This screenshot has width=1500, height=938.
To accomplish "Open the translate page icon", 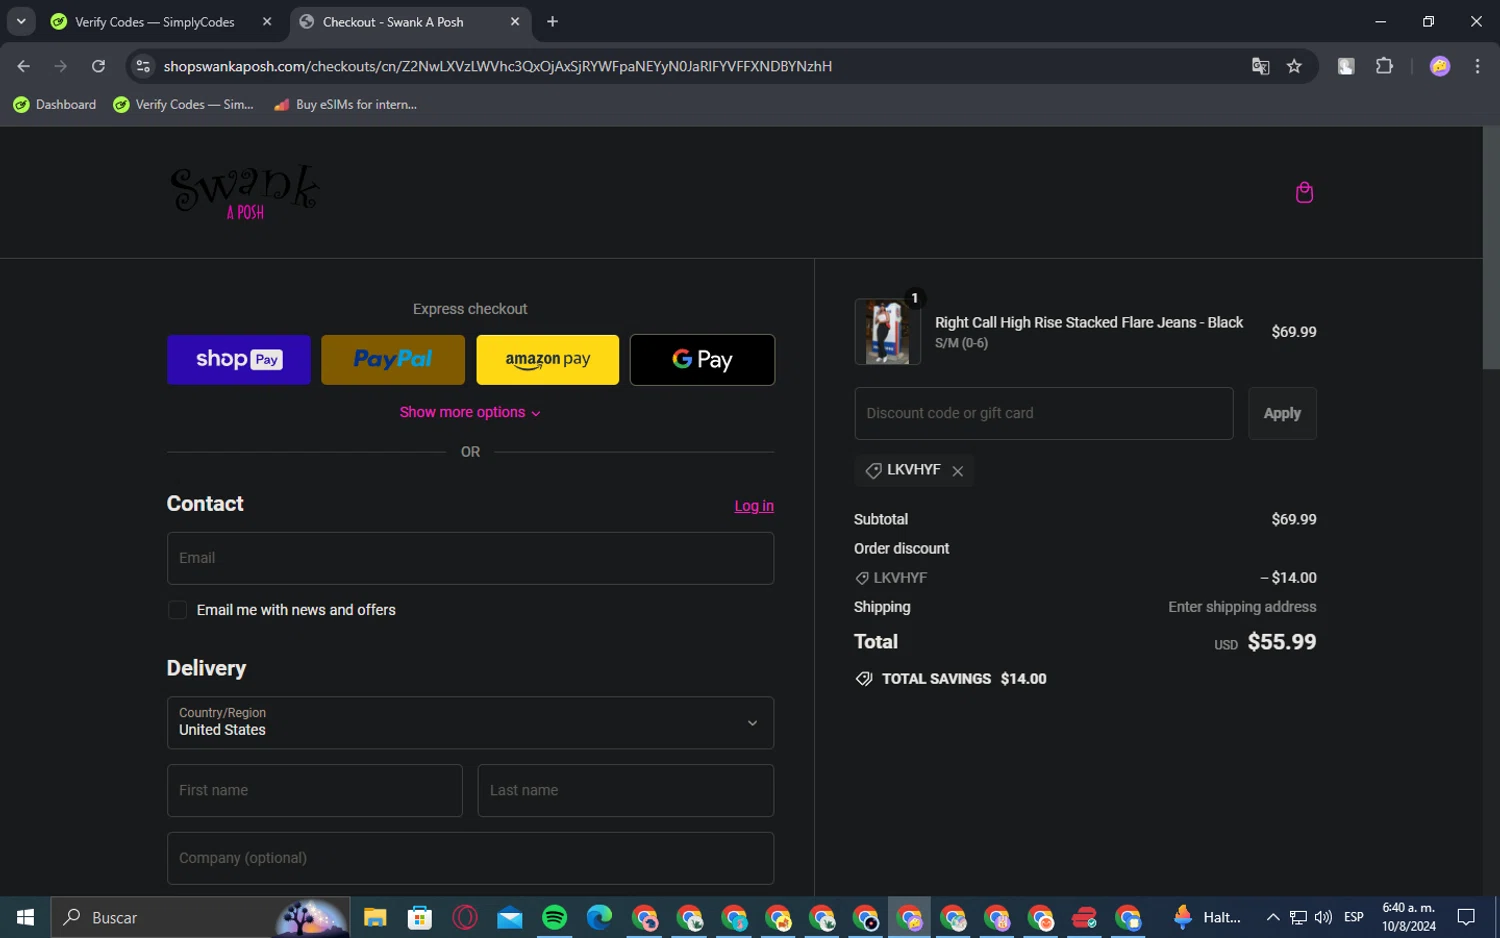I will coord(1260,66).
